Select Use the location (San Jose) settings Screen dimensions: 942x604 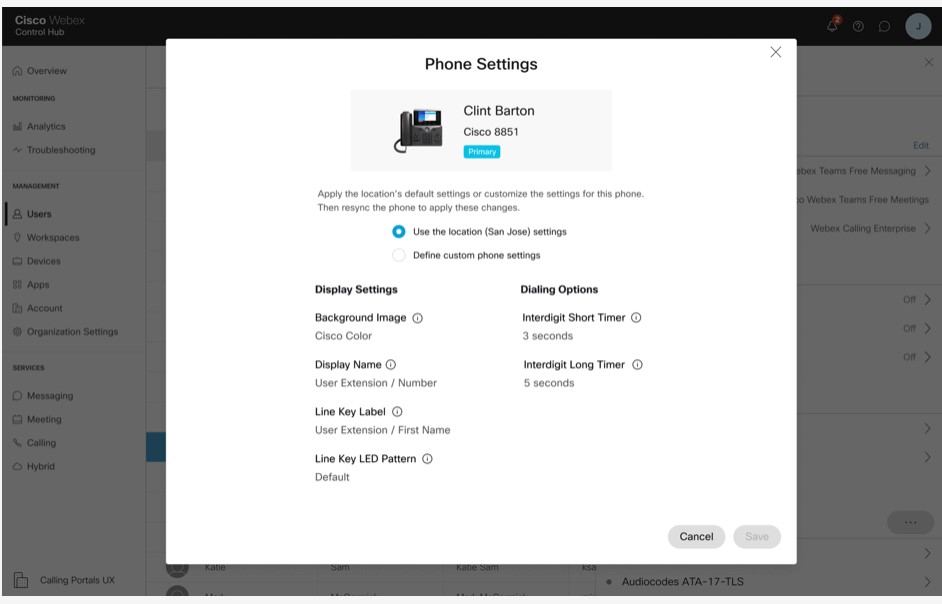click(399, 231)
